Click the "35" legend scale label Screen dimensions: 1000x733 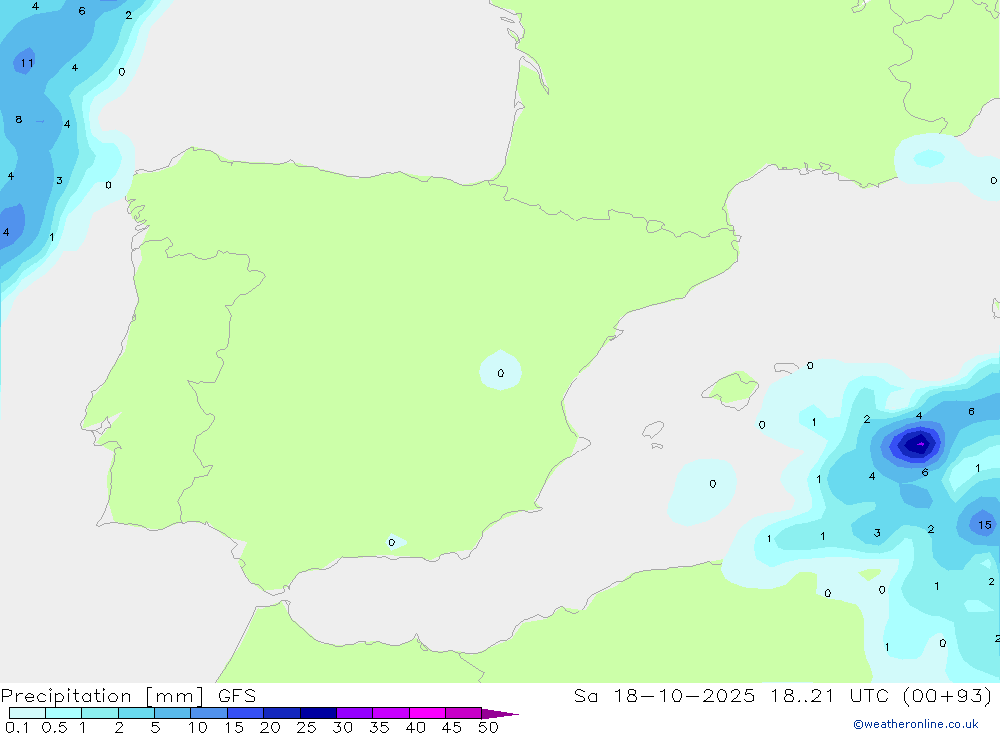coord(379,727)
